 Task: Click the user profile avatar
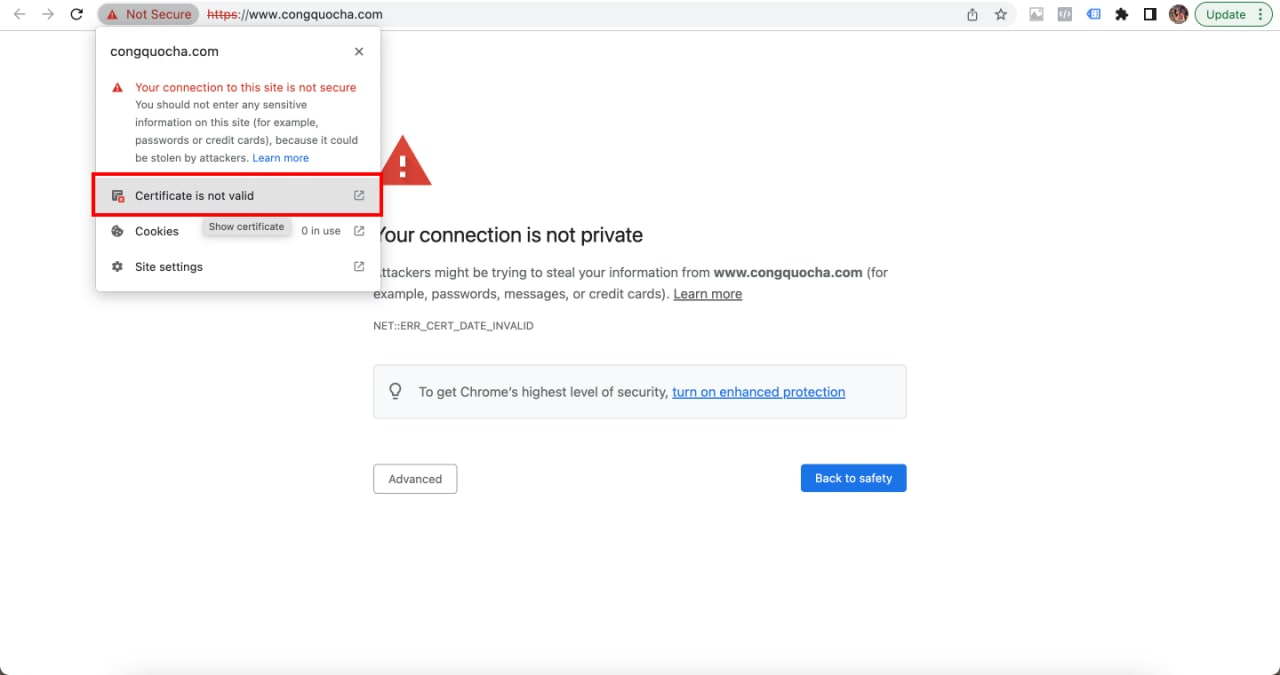[1178, 15]
